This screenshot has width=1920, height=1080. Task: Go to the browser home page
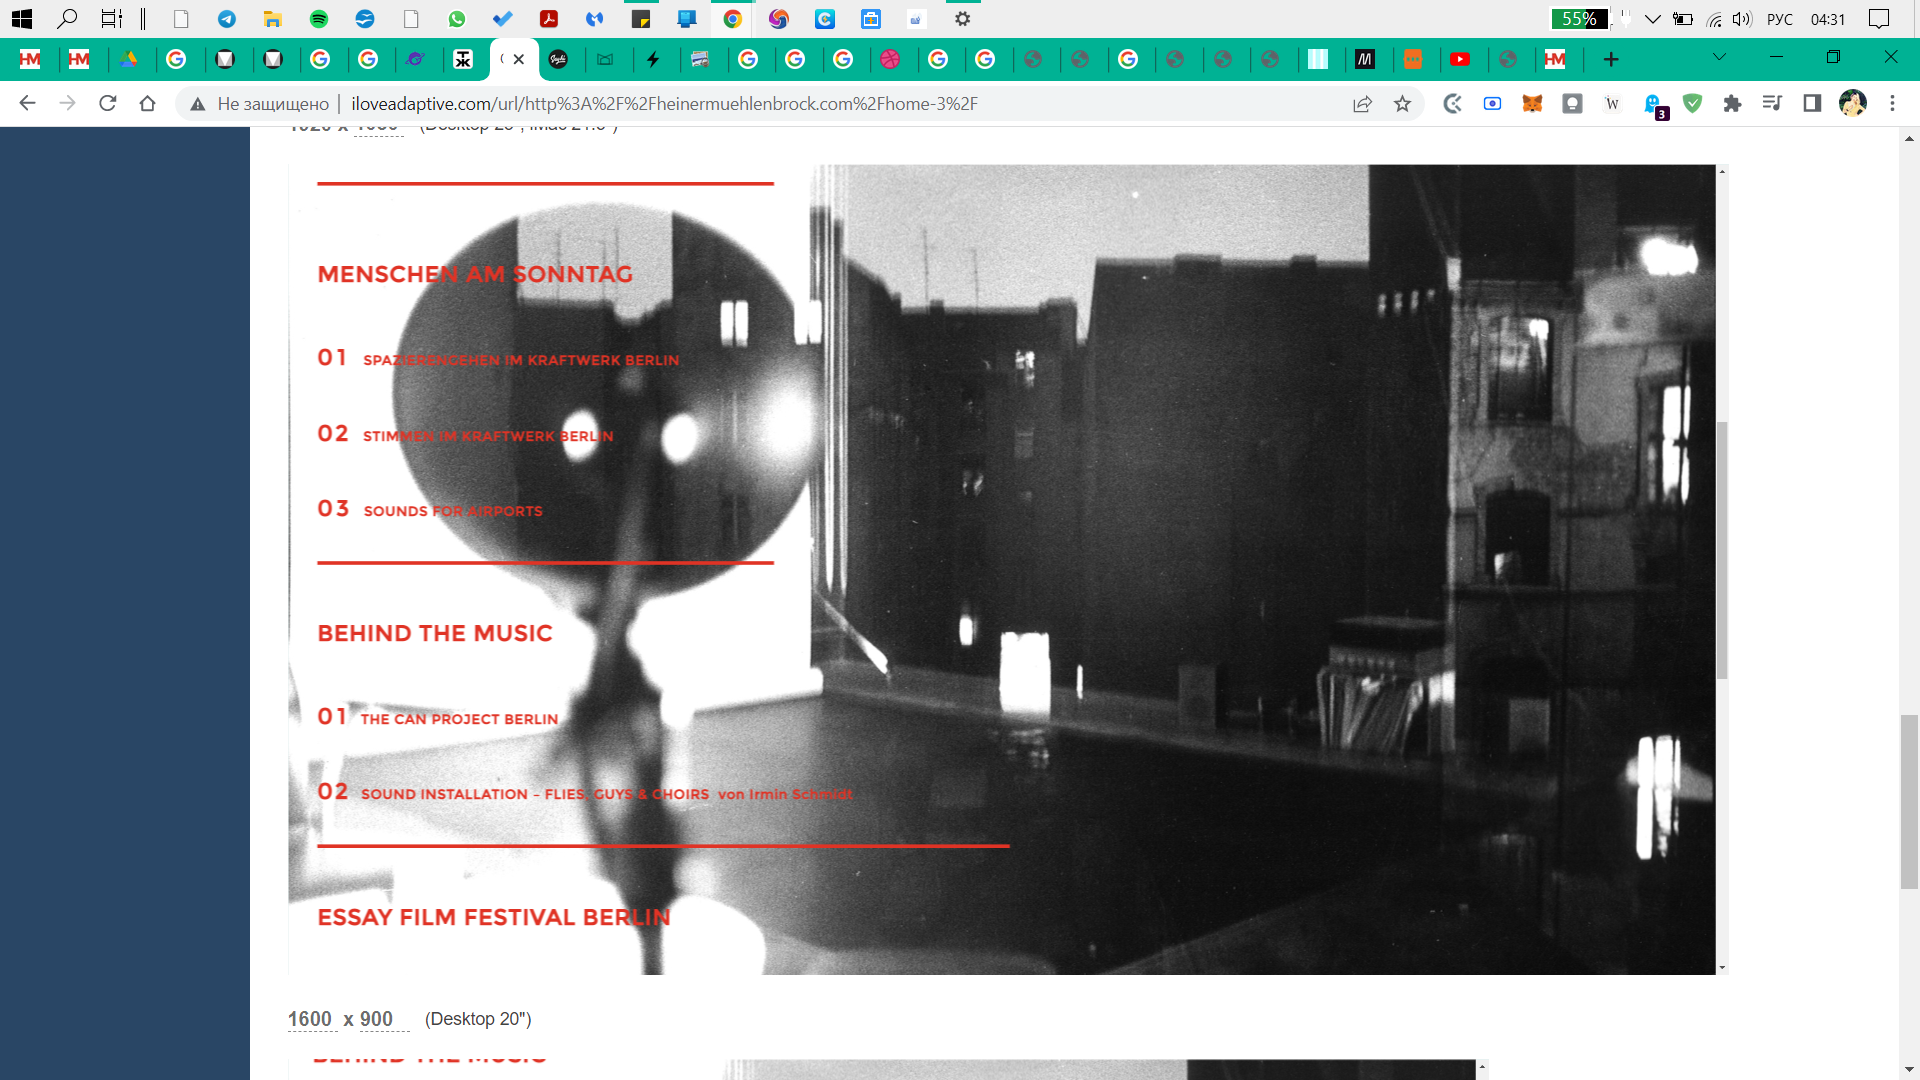click(x=148, y=103)
